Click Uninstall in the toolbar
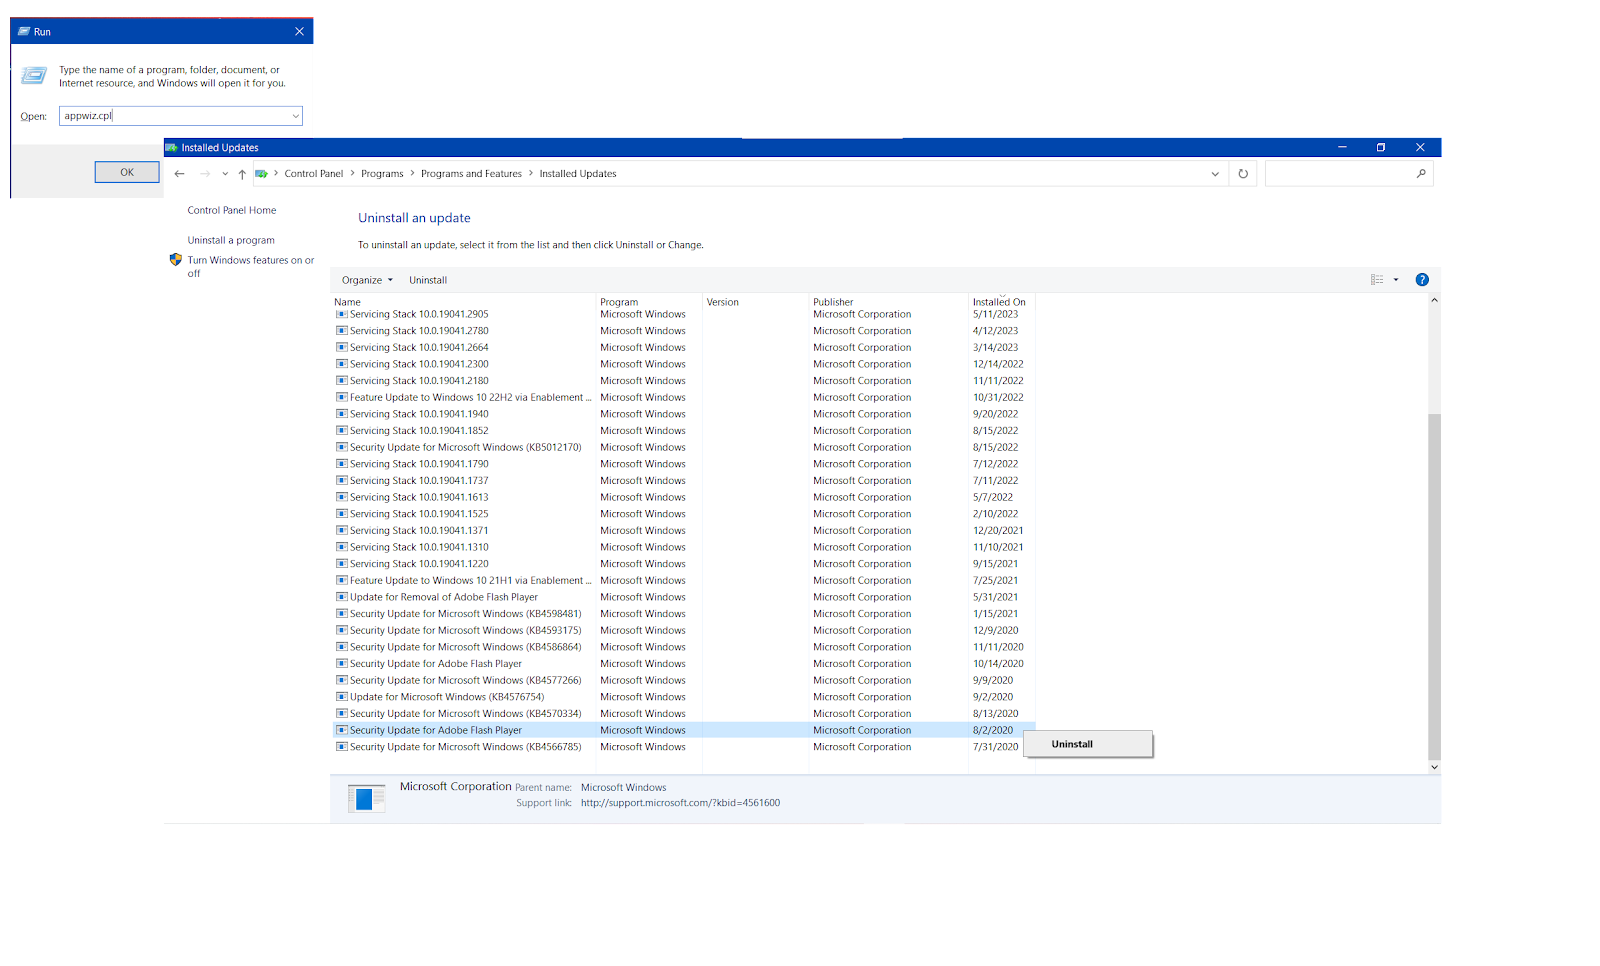The image size is (1600, 966). coord(428,280)
